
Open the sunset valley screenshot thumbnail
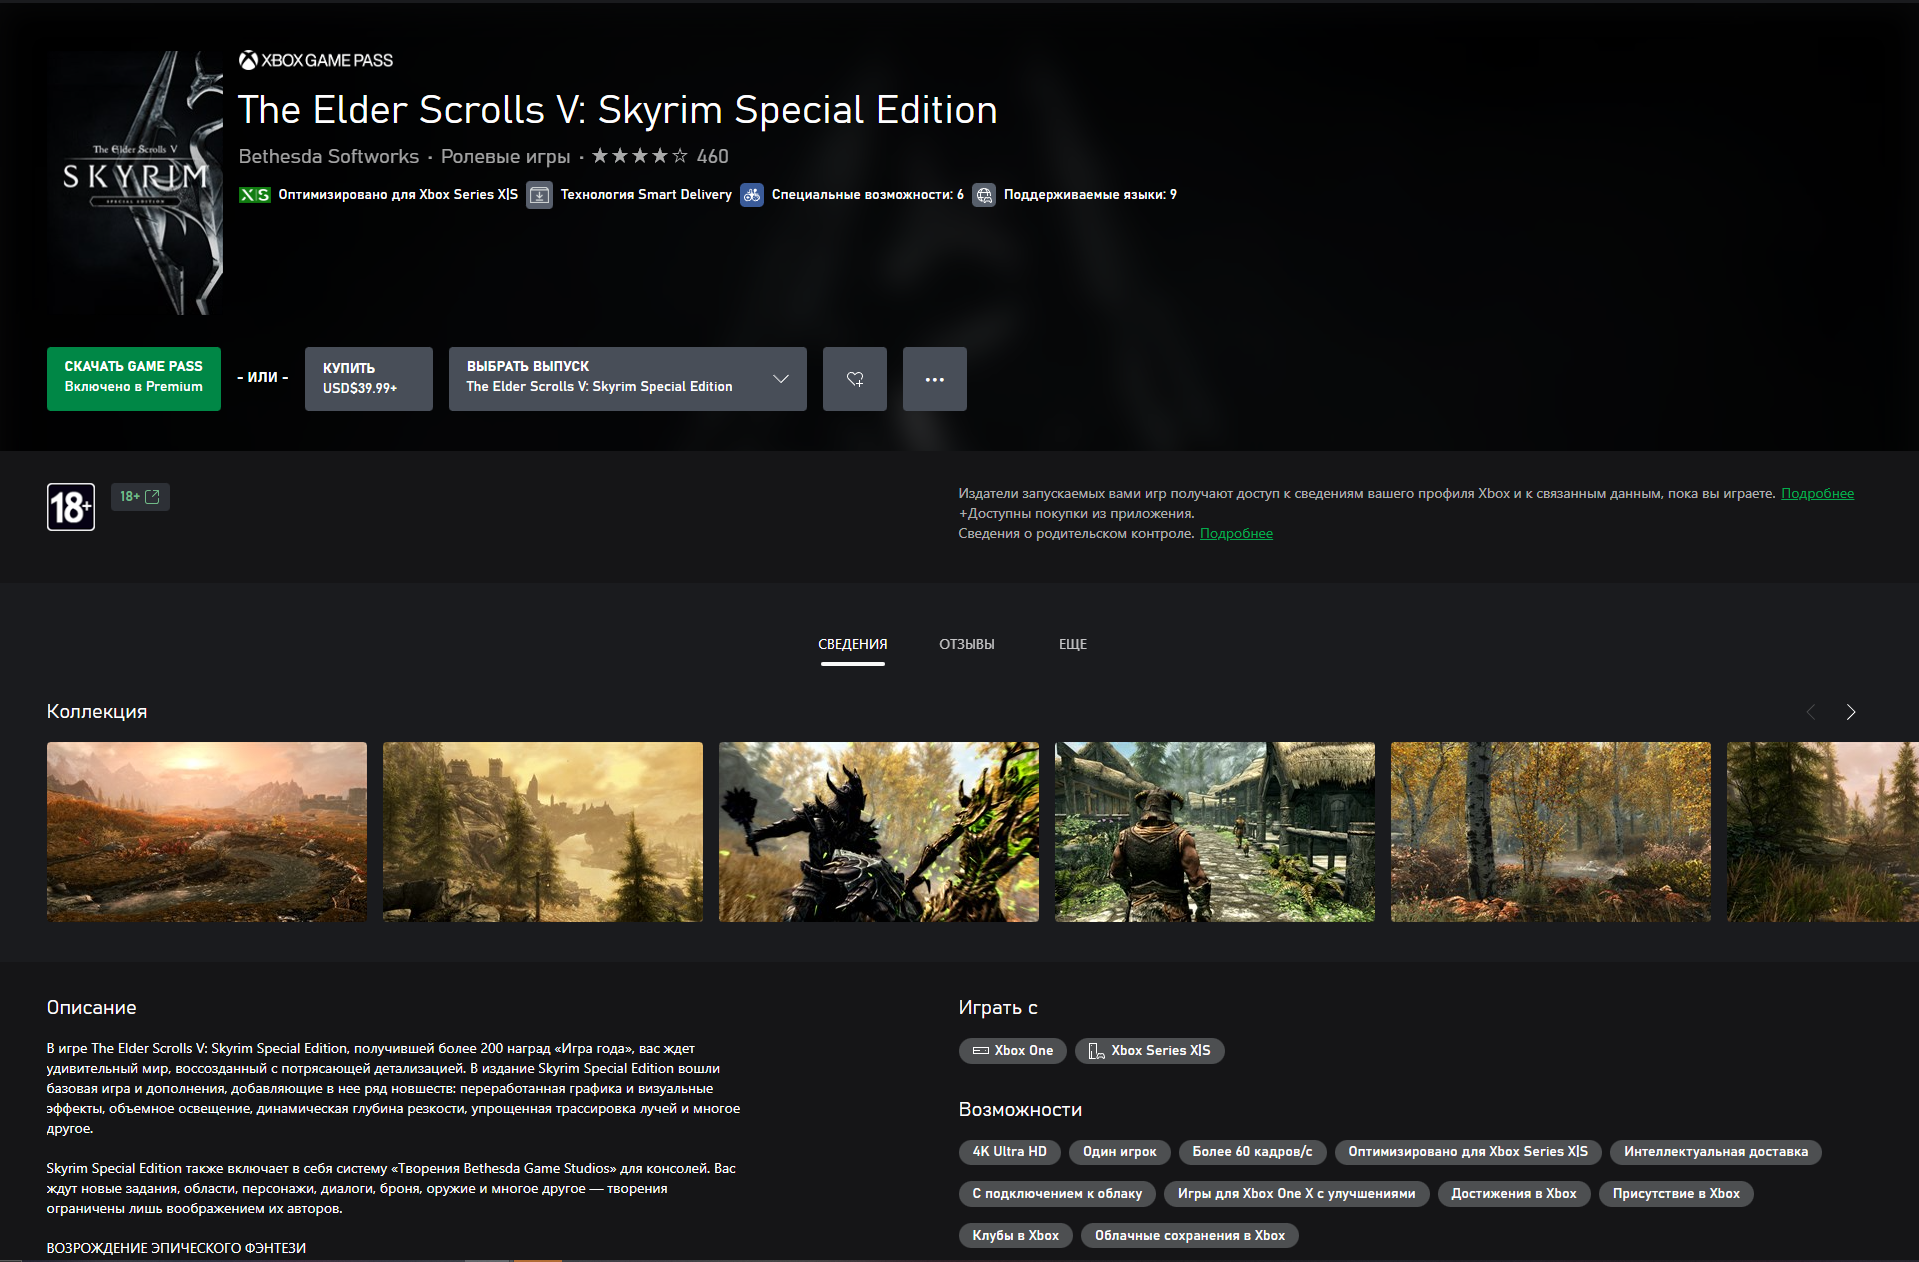pos(207,832)
